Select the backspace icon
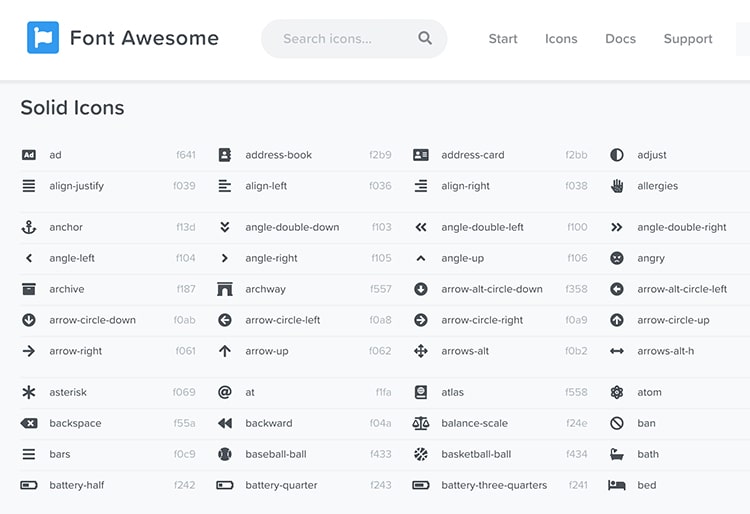 [x=29, y=423]
